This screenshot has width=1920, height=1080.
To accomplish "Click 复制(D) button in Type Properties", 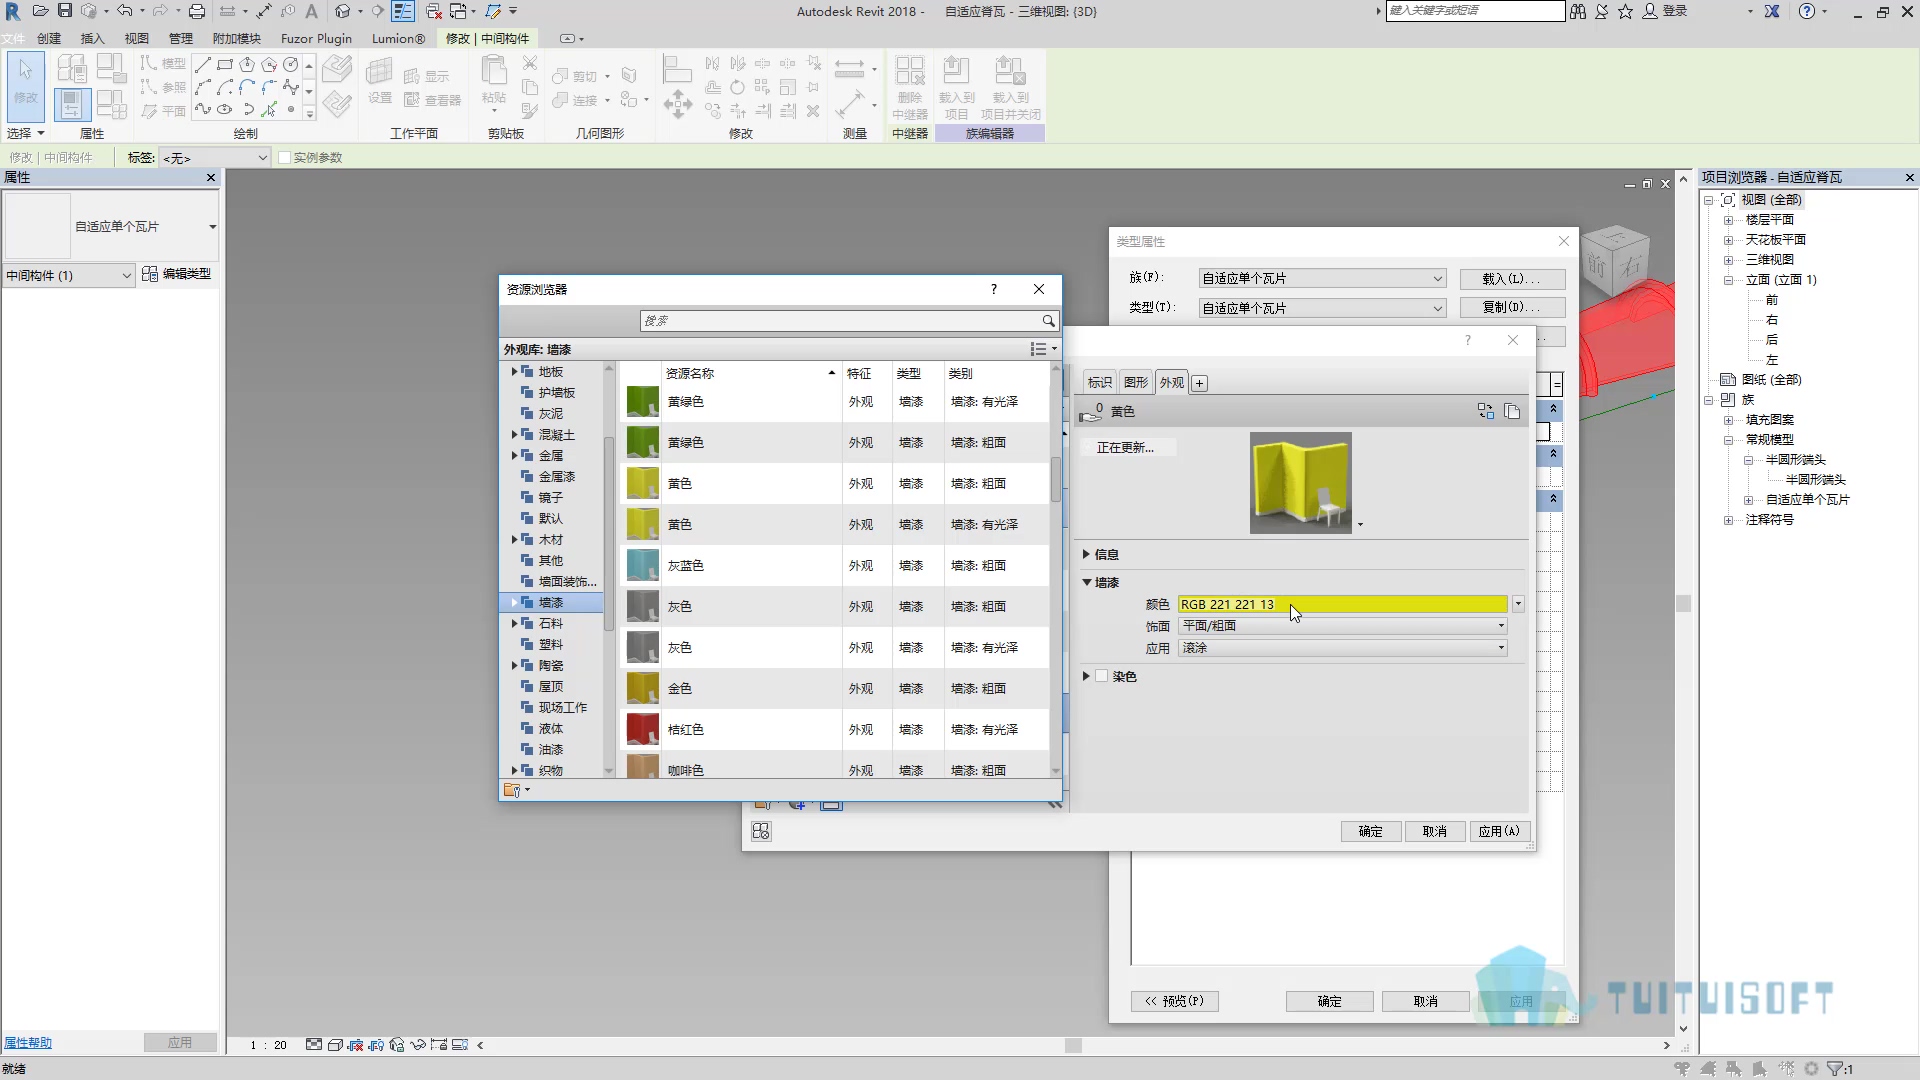I will [x=1512, y=307].
